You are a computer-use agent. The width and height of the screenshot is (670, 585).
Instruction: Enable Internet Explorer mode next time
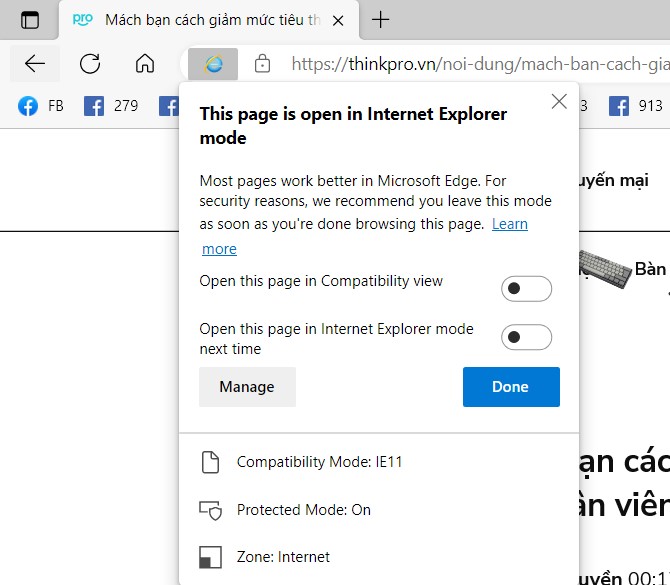point(526,337)
